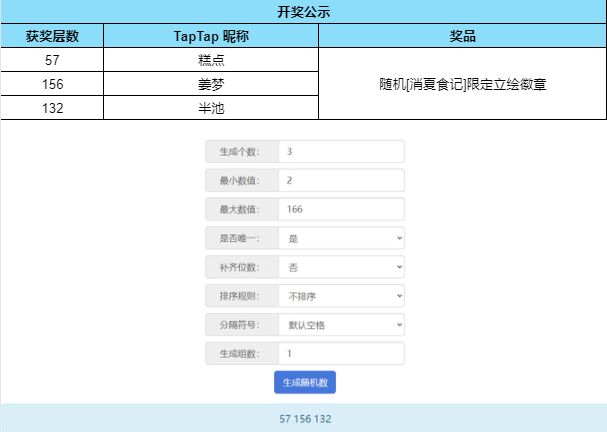Screen dimensions: 607x432
Task: Click the cell with floor number 57
Action: pos(52,60)
